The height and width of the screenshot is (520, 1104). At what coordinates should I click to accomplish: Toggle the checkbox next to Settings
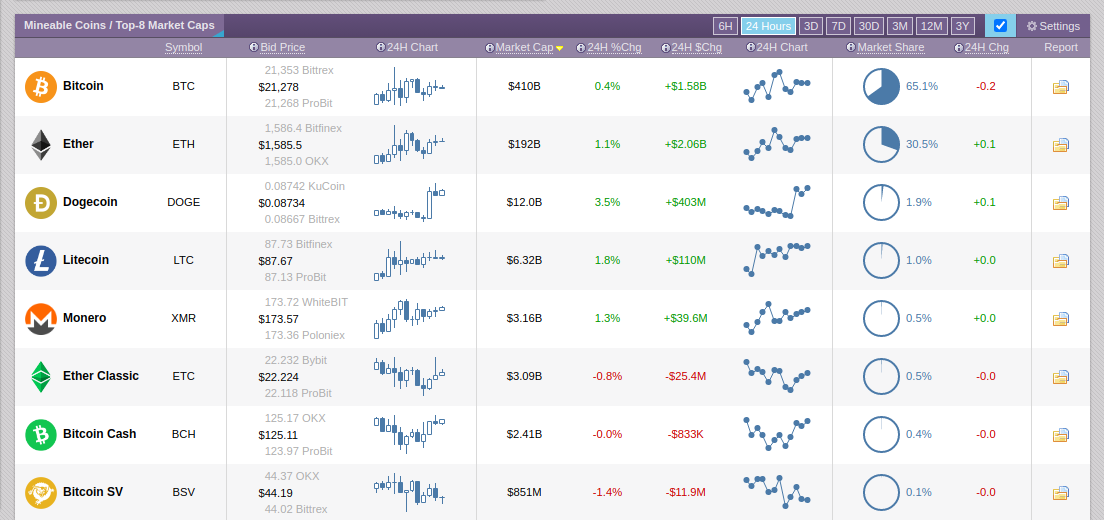[x=1000, y=26]
